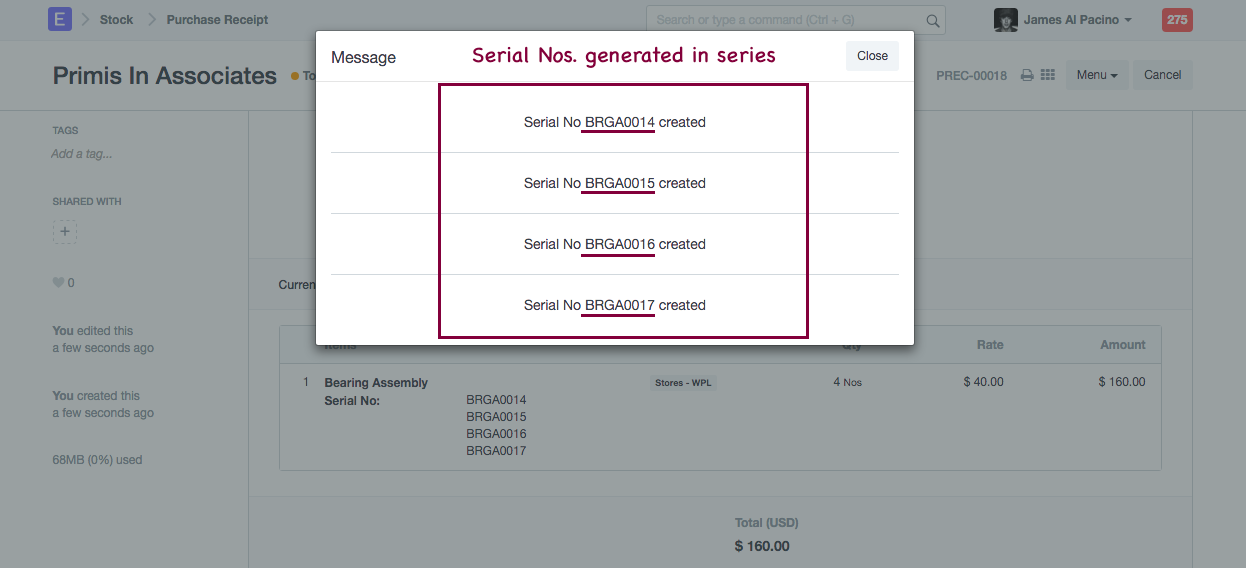Click the red 275 notifications badge
Screen dimensions: 1246x568
1177,20
